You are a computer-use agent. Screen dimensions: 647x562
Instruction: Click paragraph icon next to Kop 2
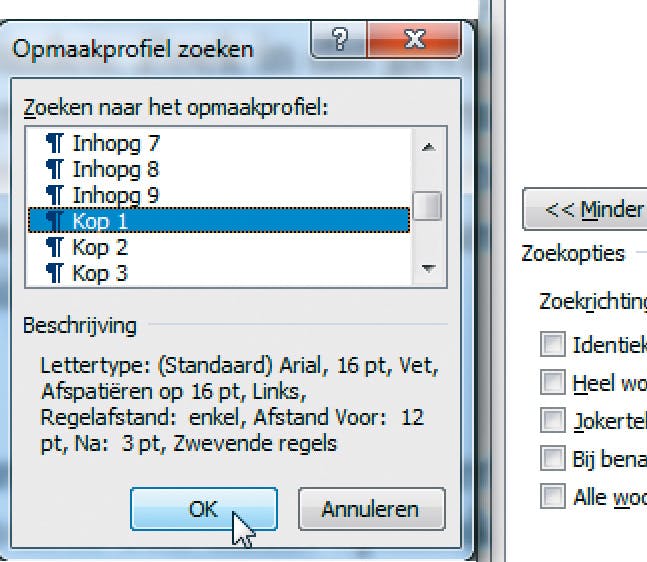(55, 247)
